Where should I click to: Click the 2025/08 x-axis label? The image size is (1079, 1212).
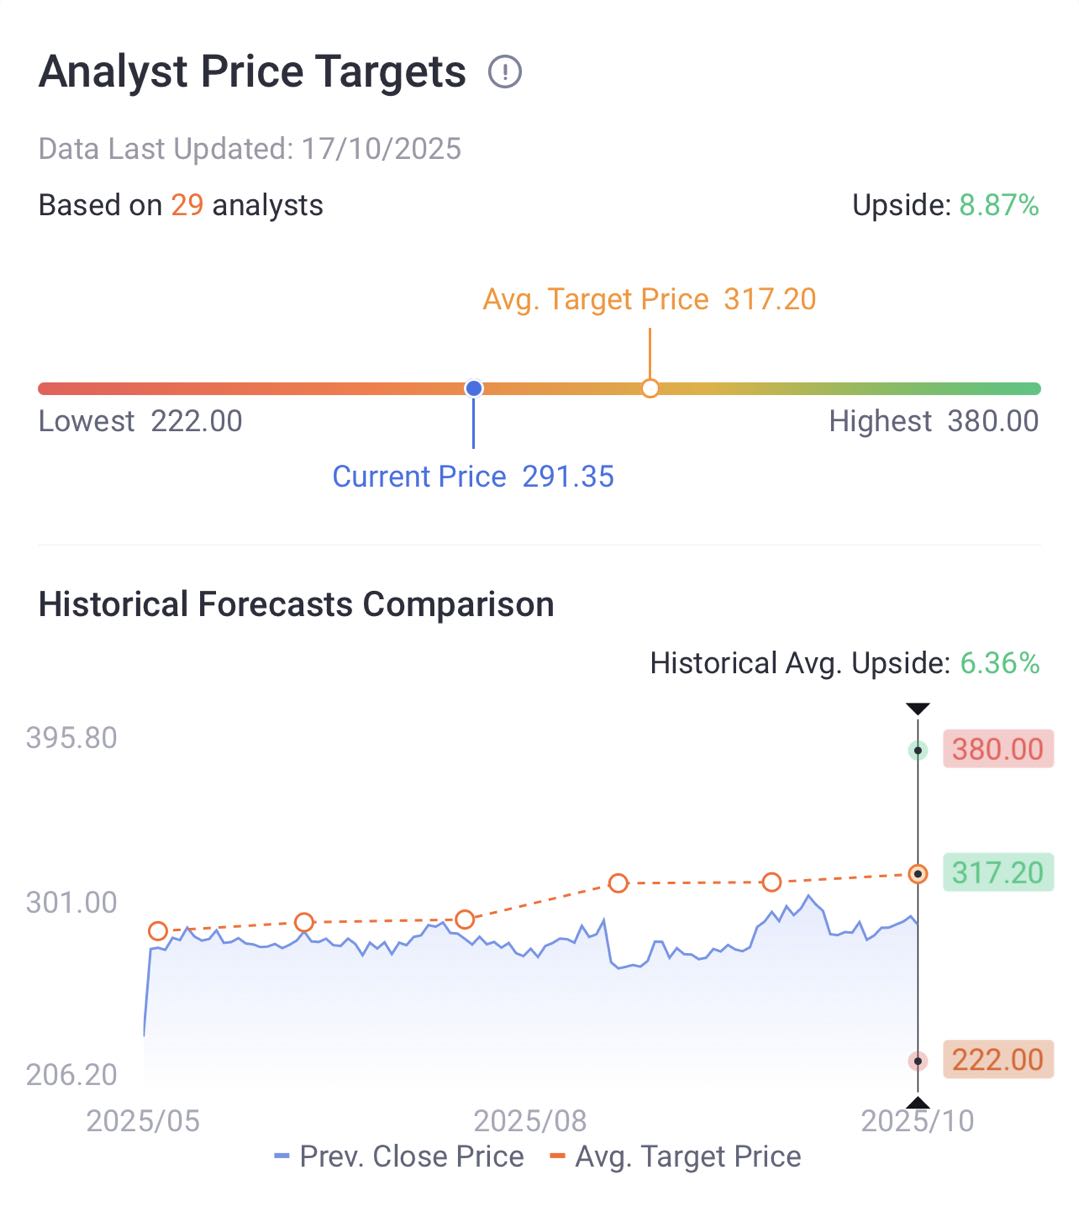point(530,1121)
